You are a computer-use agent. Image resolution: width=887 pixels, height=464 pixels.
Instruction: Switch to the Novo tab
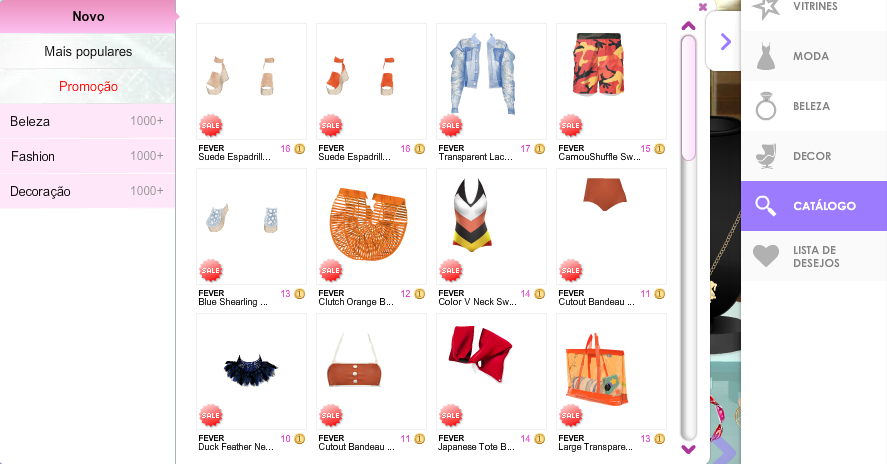click(x=88, y=16)
